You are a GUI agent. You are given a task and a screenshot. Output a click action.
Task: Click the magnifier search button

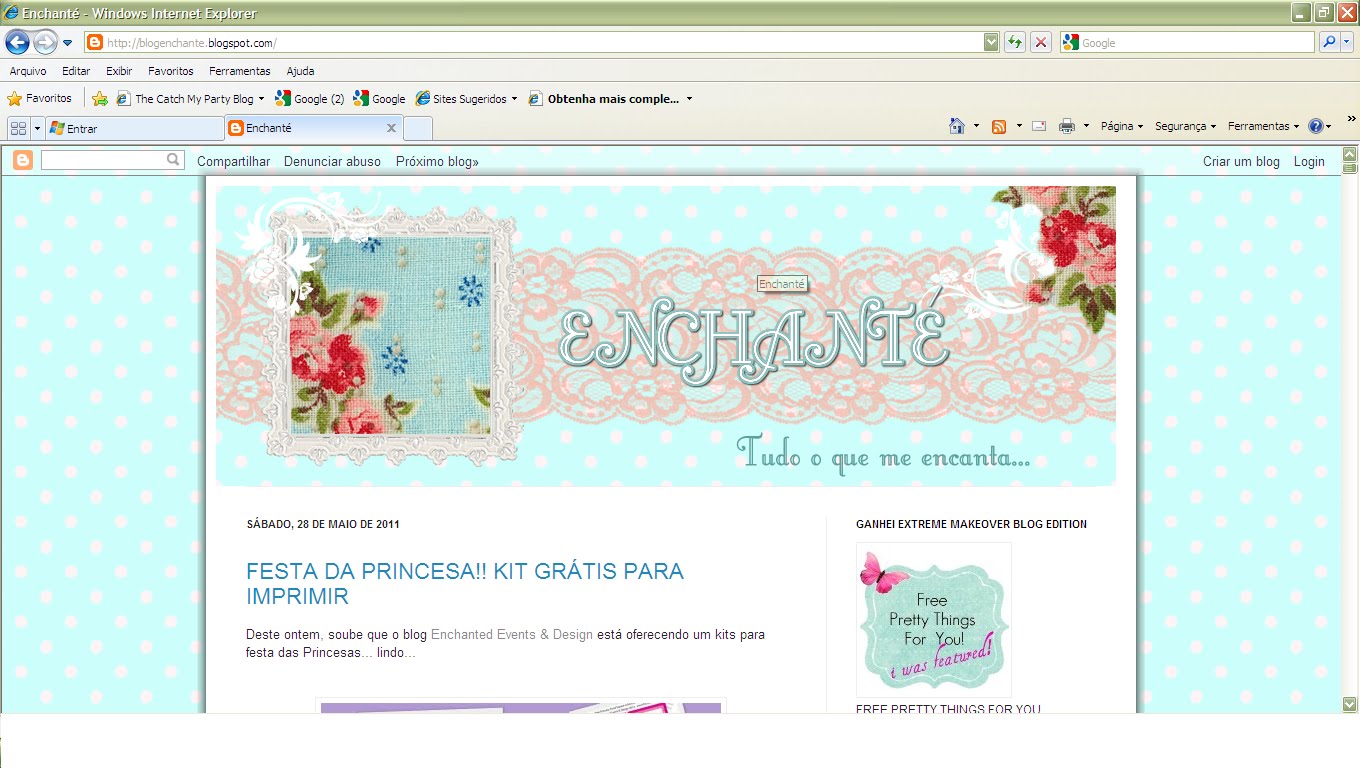coord(1328,42)
